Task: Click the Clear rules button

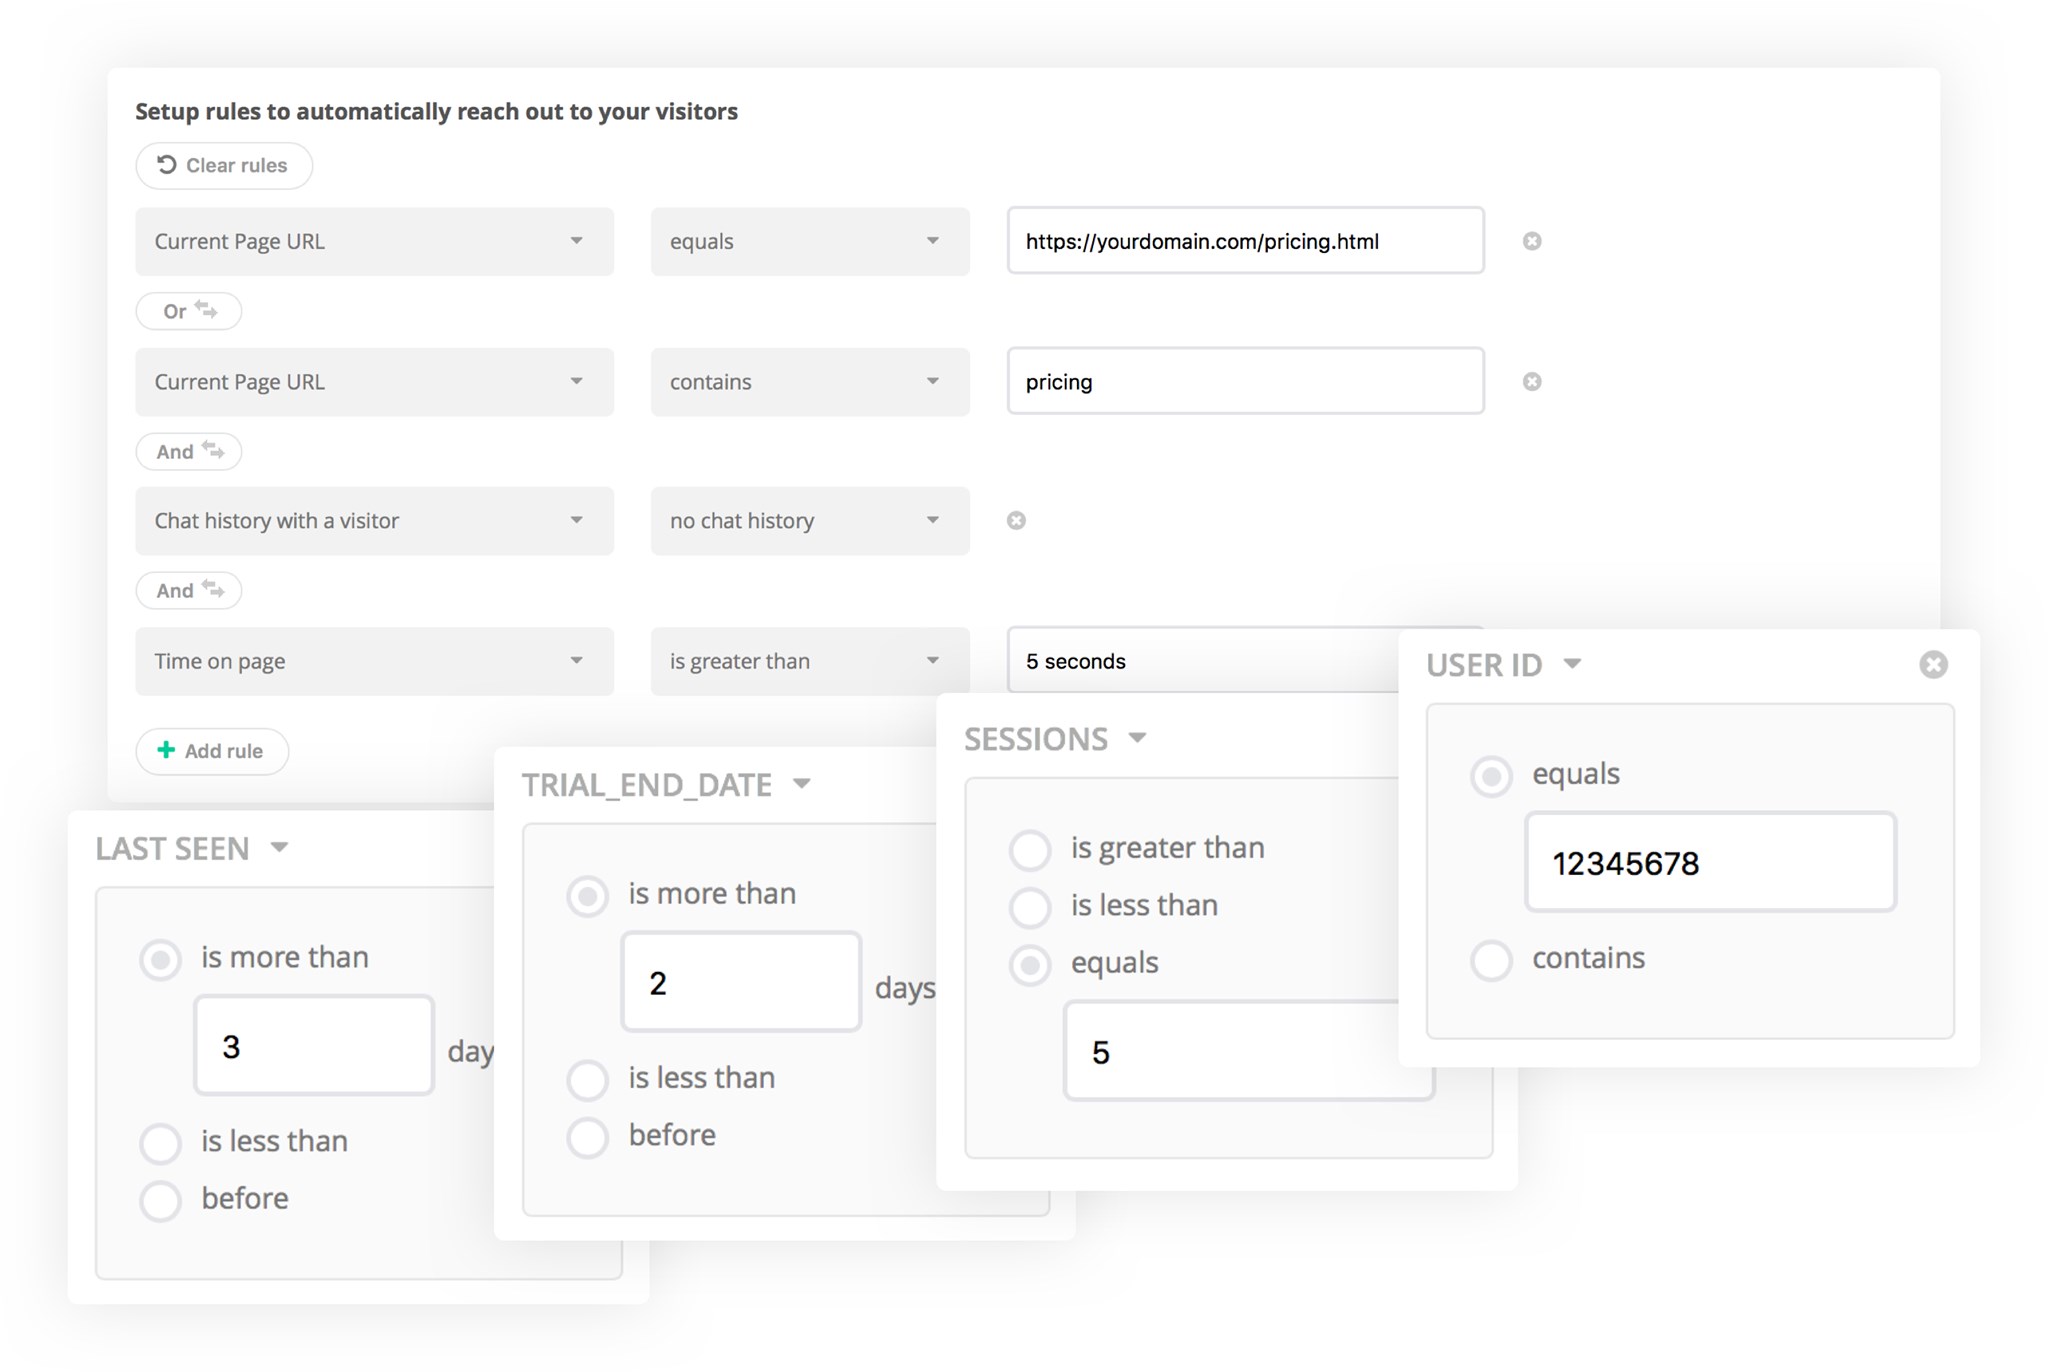Action: 224,165
